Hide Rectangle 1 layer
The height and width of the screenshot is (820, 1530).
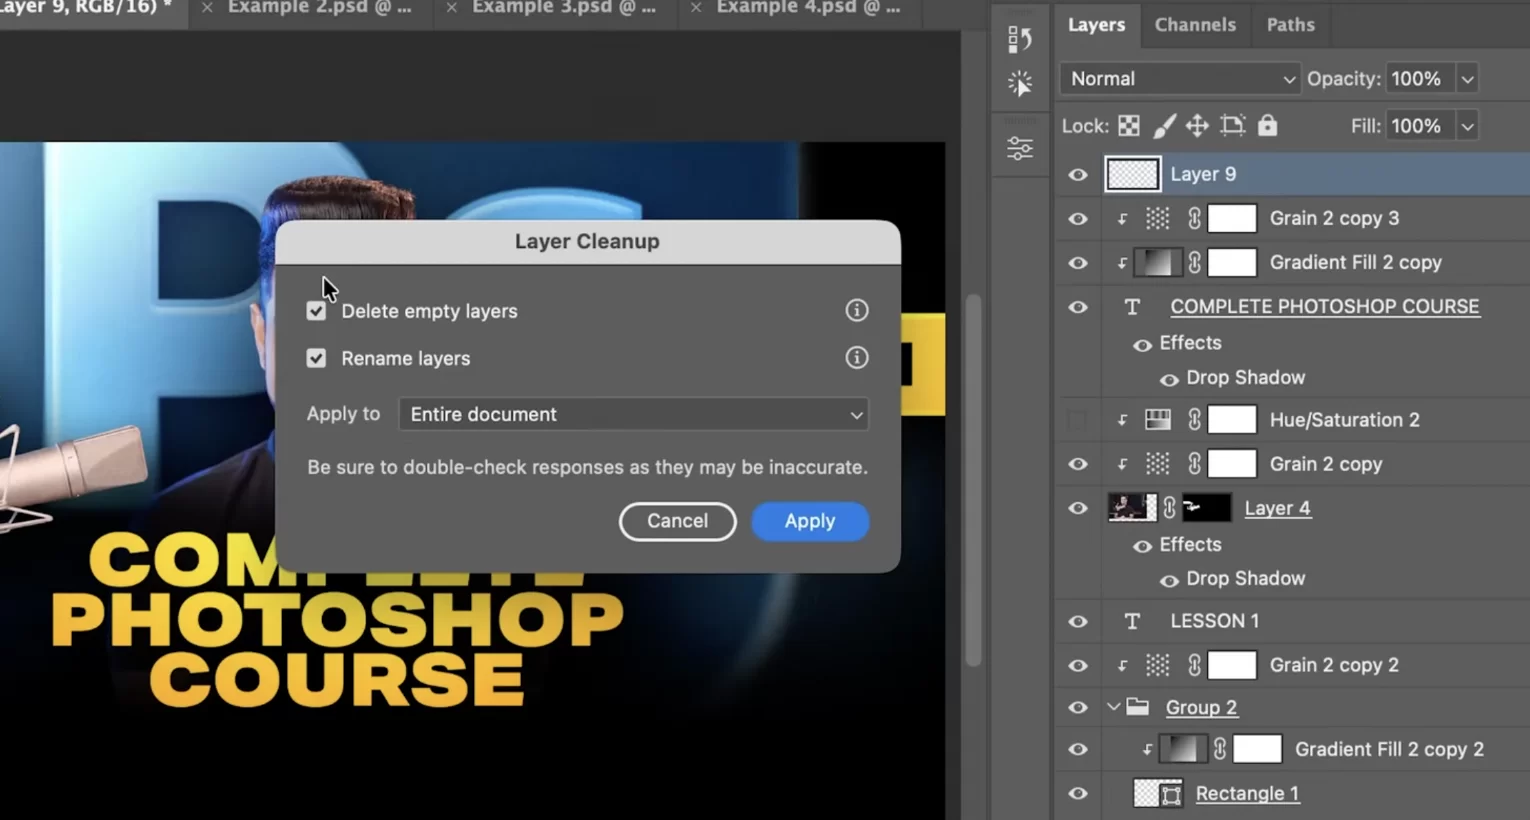click(x=1078, y=794)
